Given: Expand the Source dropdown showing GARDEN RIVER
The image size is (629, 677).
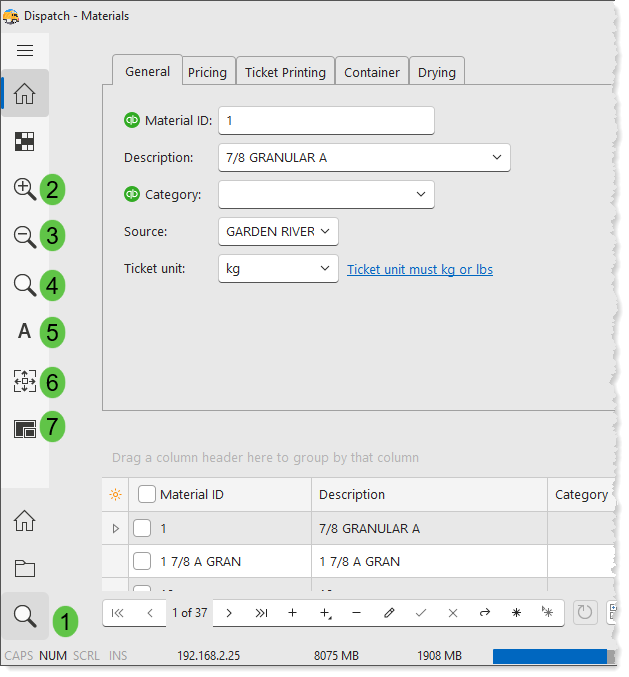Looking at the screenshot, I should tap(326, 231).
